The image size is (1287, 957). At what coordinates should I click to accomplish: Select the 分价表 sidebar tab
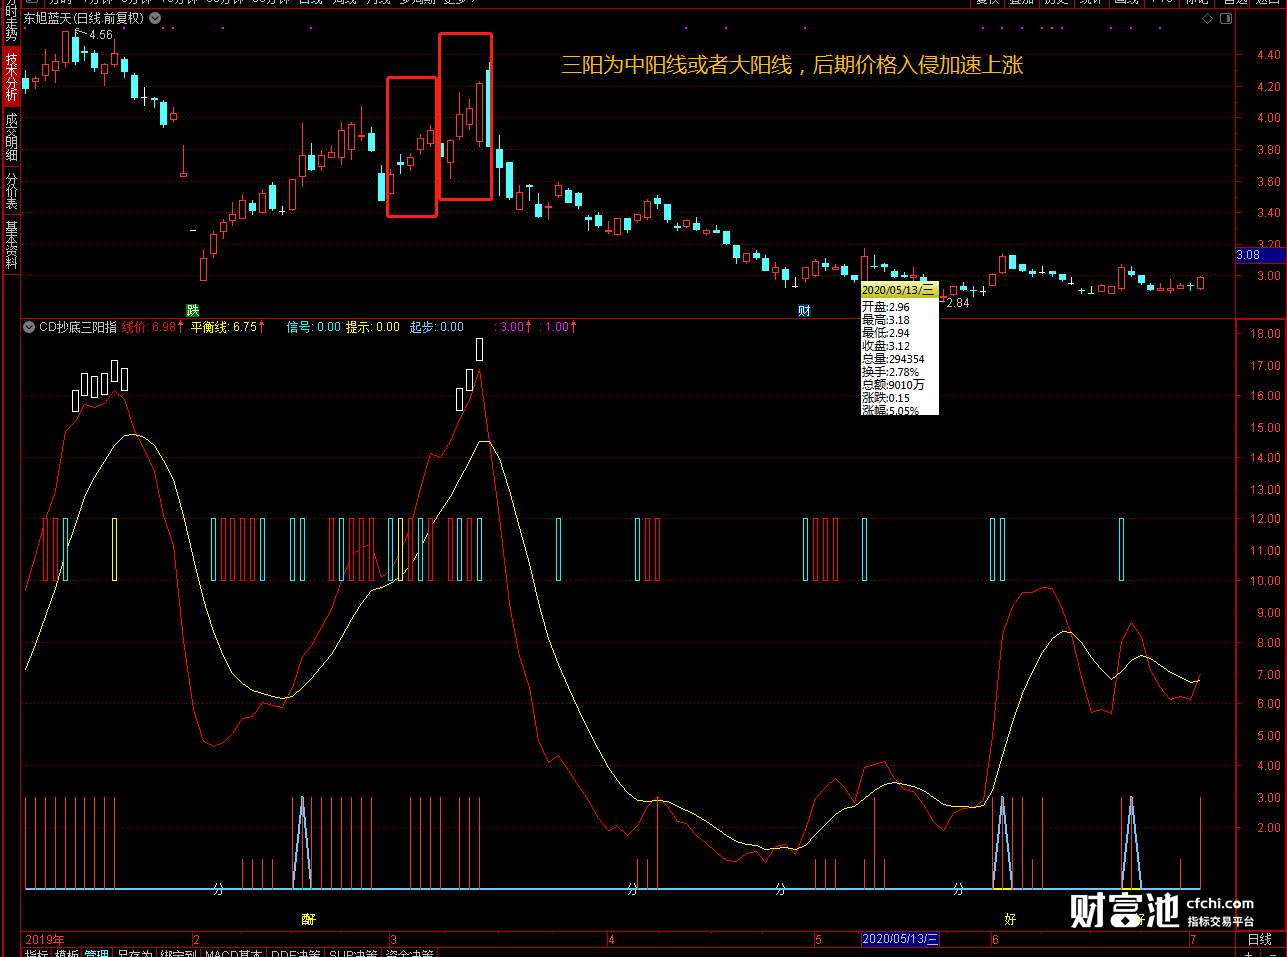[11, 191]
